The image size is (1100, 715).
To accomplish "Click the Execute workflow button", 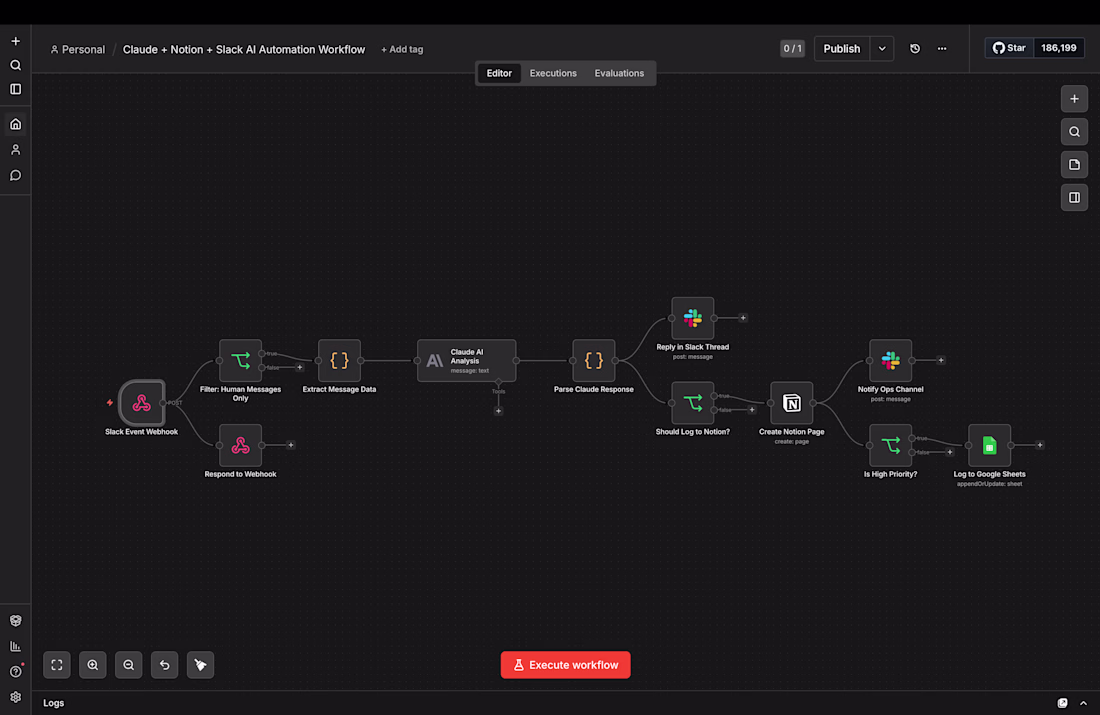I will [x=565, y=664].
